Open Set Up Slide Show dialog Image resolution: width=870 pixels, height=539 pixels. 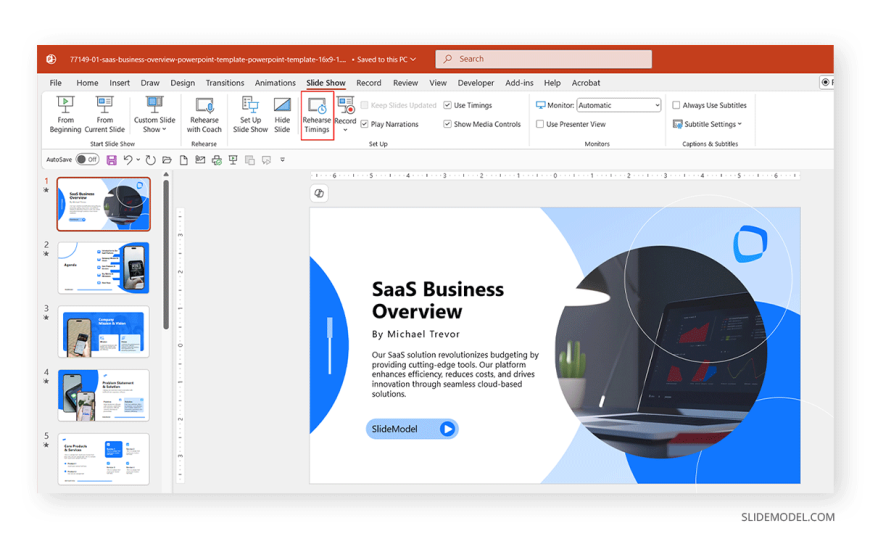[x=250, y=114]
